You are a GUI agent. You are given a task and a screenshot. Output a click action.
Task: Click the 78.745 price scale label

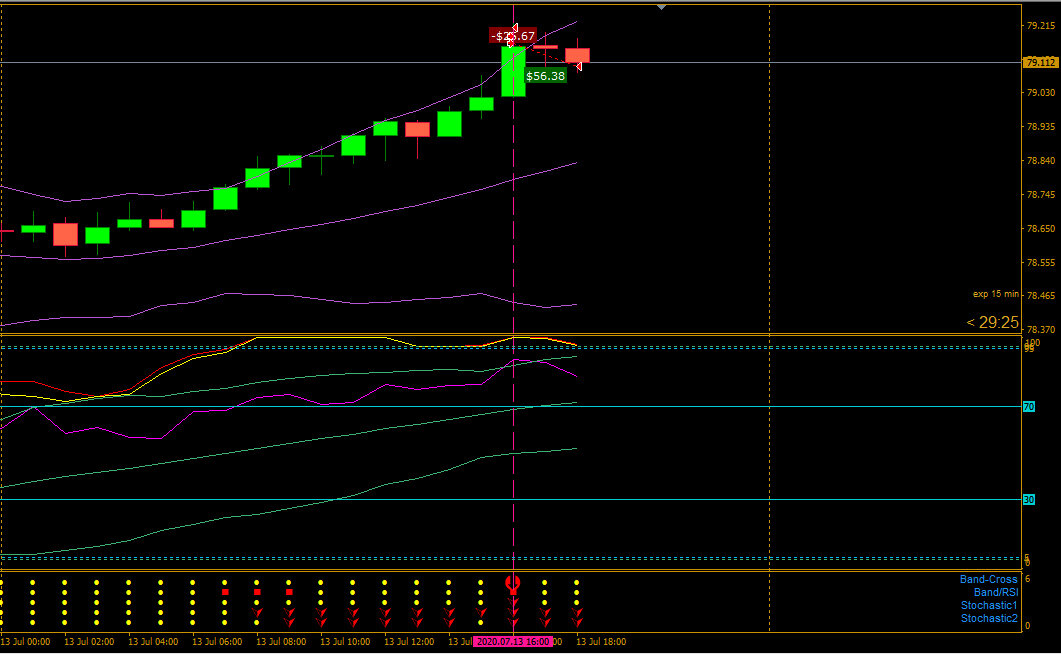point(1041,195)
